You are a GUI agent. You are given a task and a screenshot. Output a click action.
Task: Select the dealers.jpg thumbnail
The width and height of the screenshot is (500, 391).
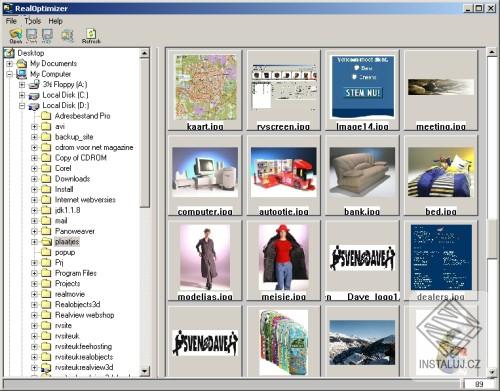click(441, 257)
